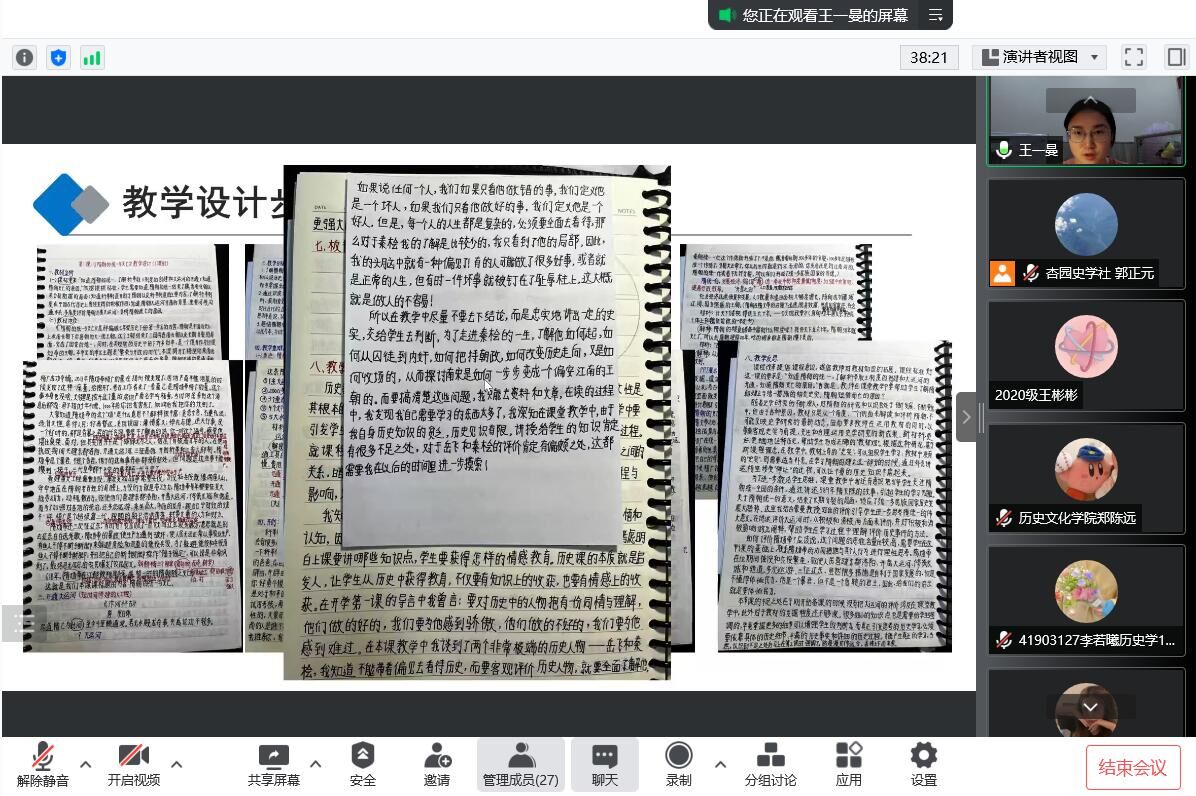Open the blue security shield icon
This screenshot has height=796, width=1196.
(x=58, y=58)
